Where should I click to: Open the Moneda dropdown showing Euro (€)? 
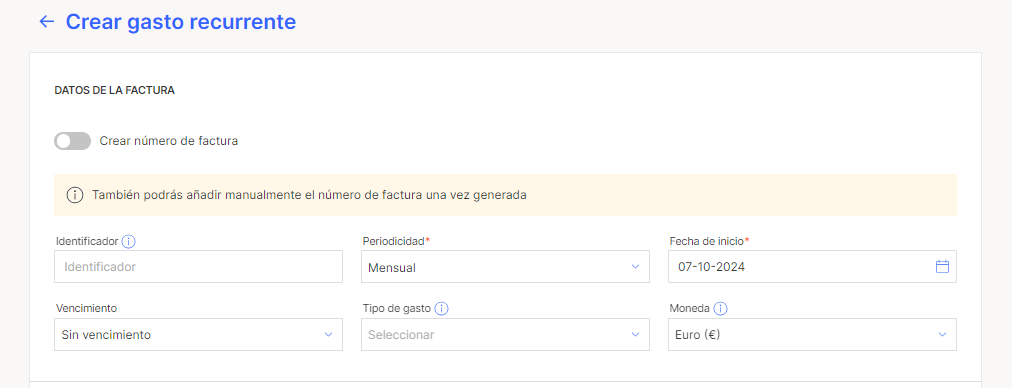[x=812, y=334]
